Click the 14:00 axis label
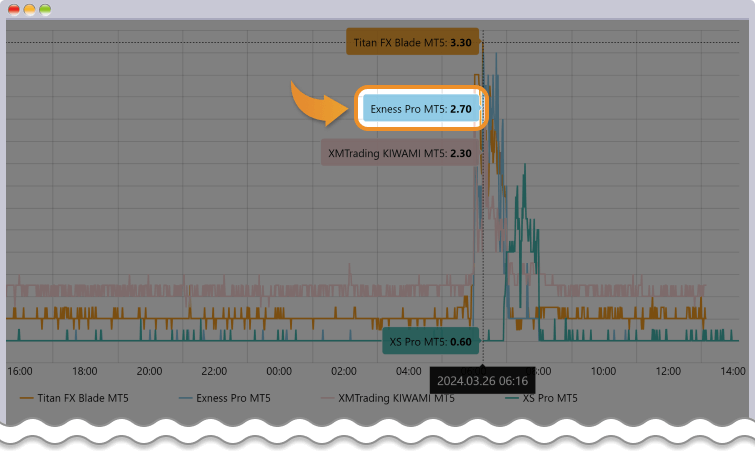 click(733, 371)
